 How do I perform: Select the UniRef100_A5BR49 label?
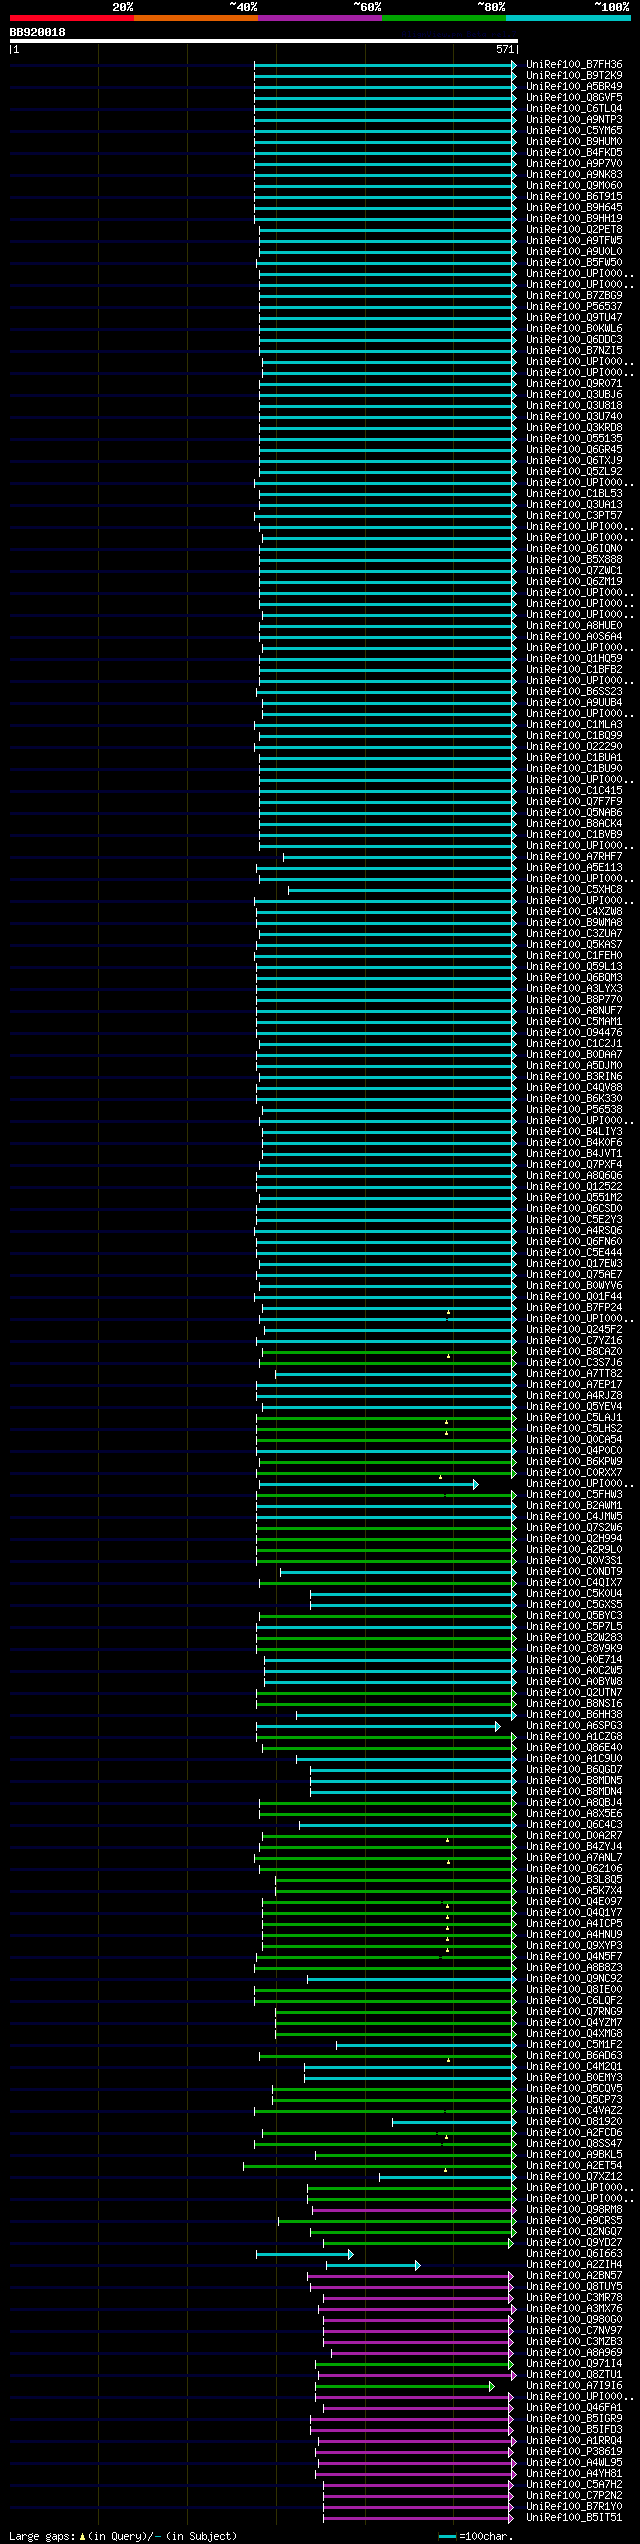pos(574,86)
